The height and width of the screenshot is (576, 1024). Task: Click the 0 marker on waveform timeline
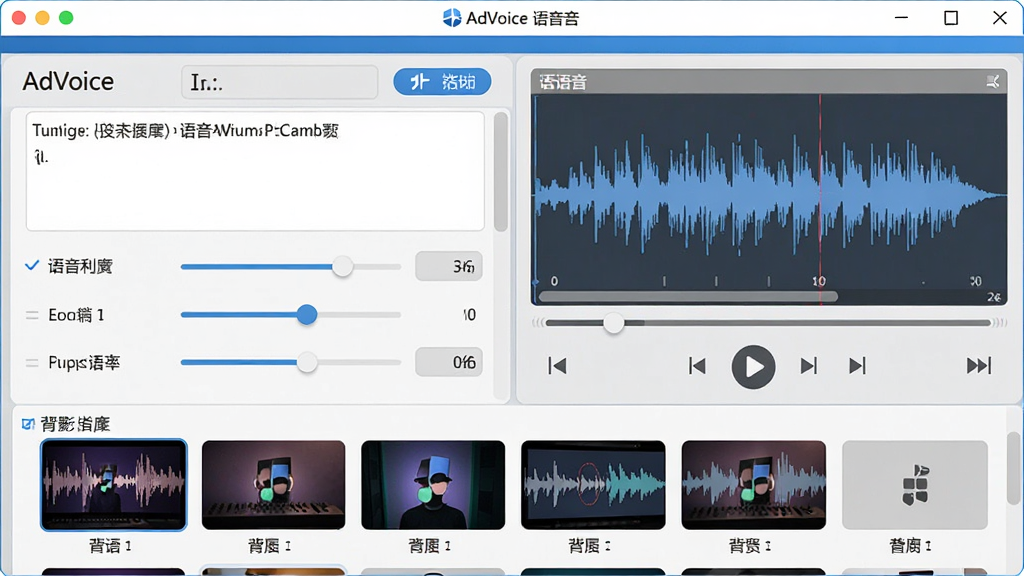pos(554,281)
